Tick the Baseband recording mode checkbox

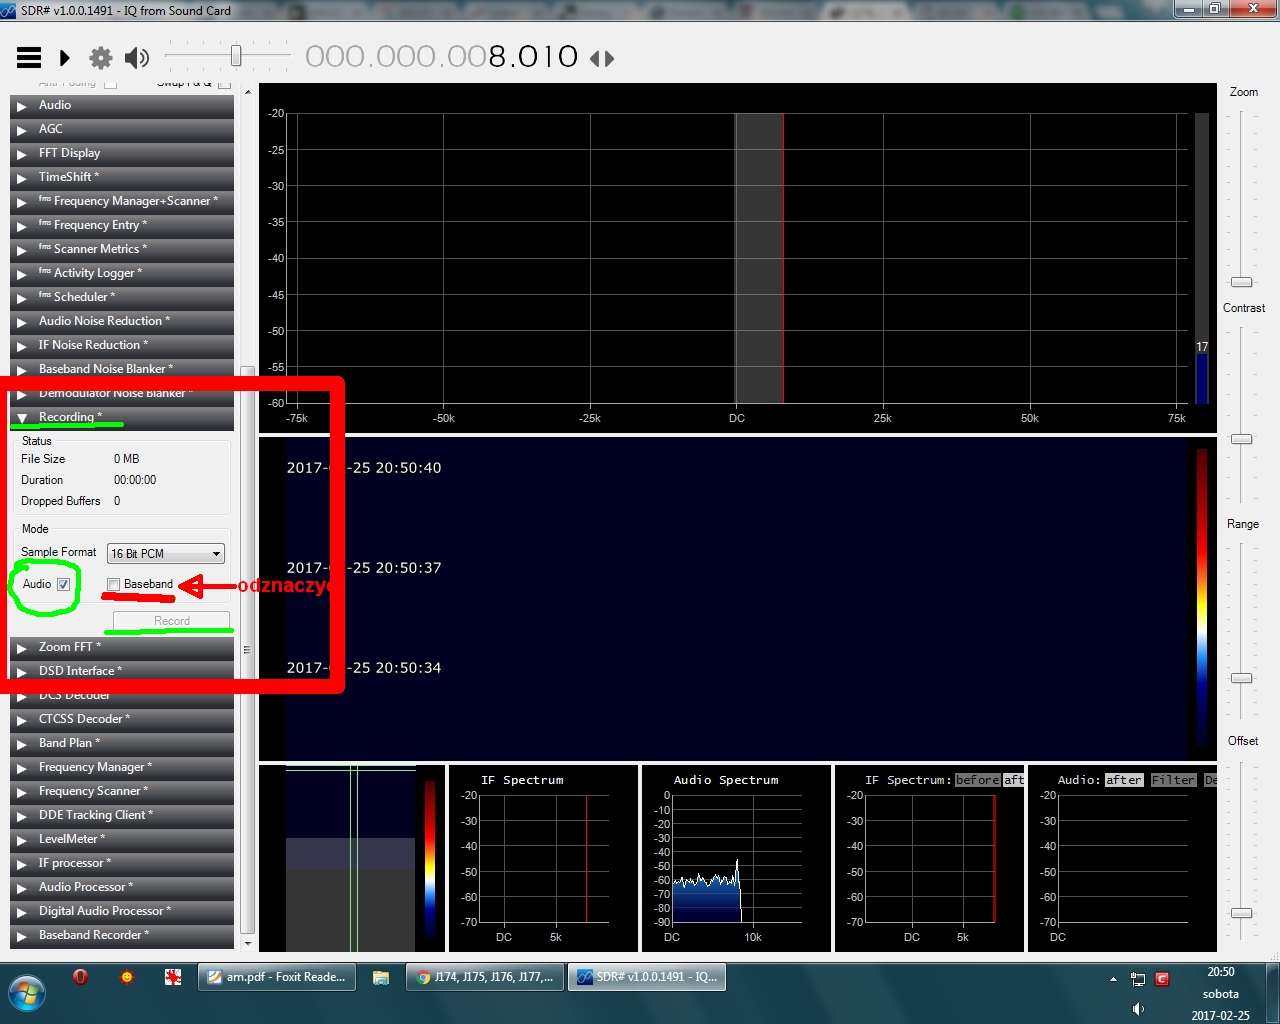point(114,584)
